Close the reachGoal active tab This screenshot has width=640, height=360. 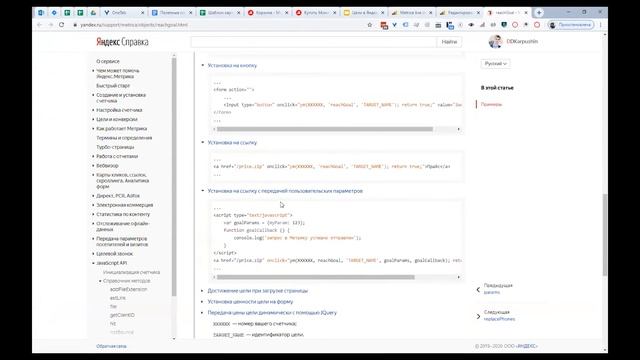click(526, 13)
